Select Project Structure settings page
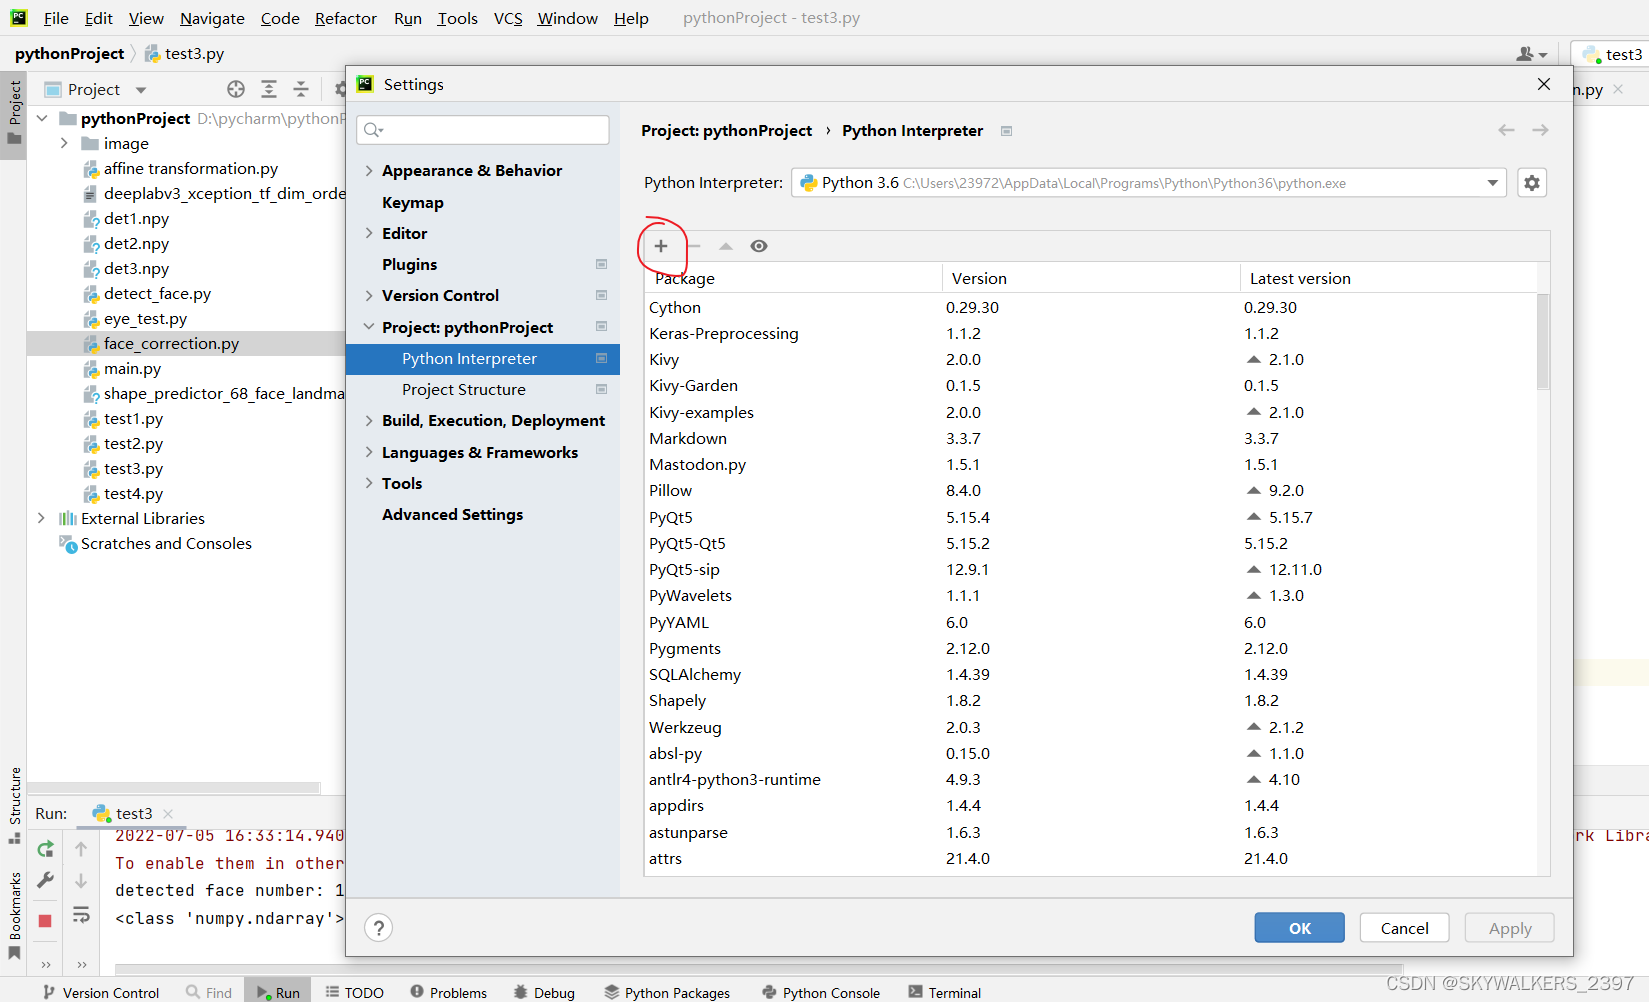The width and height of the screenshot is (1649, 1002). [463, 390]
